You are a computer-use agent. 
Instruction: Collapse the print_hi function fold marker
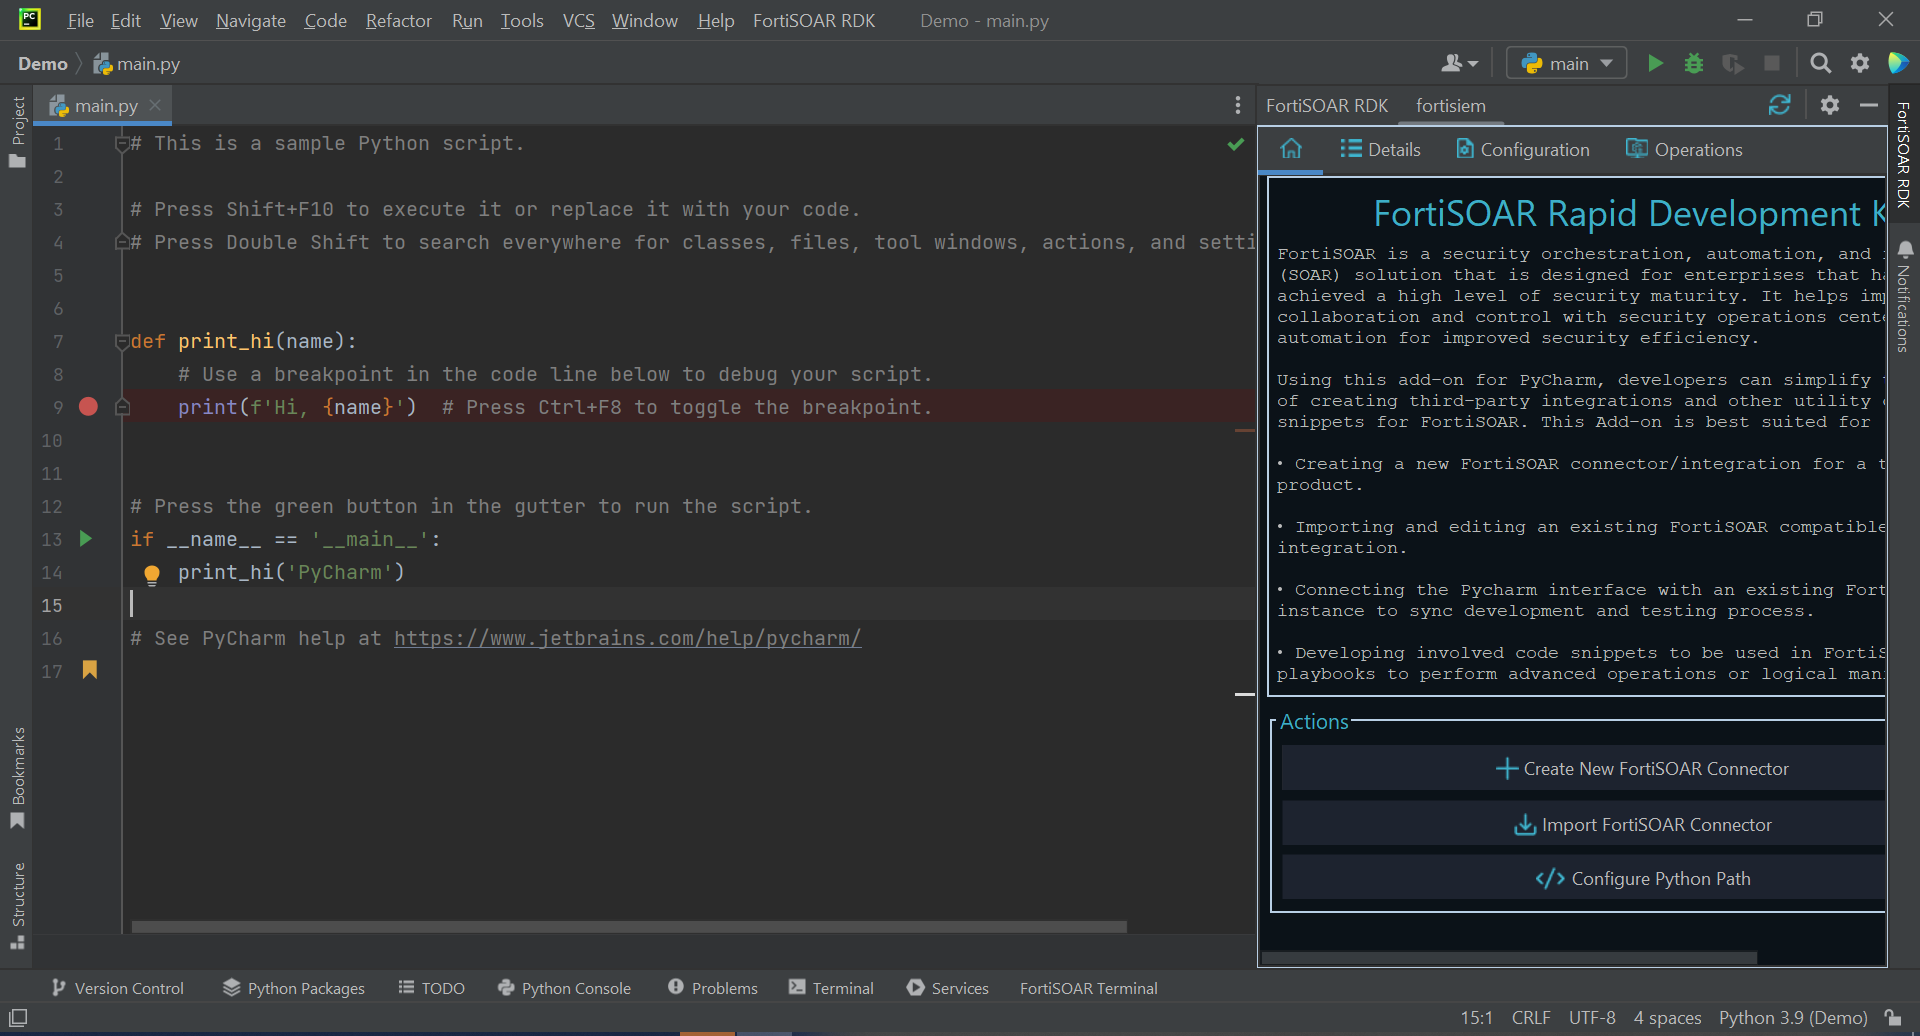click(122, 341)
